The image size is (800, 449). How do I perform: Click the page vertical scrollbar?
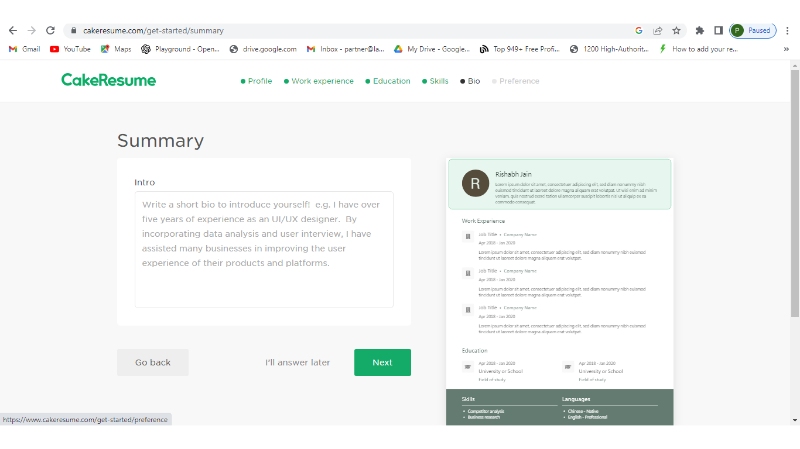pos(794,200)
